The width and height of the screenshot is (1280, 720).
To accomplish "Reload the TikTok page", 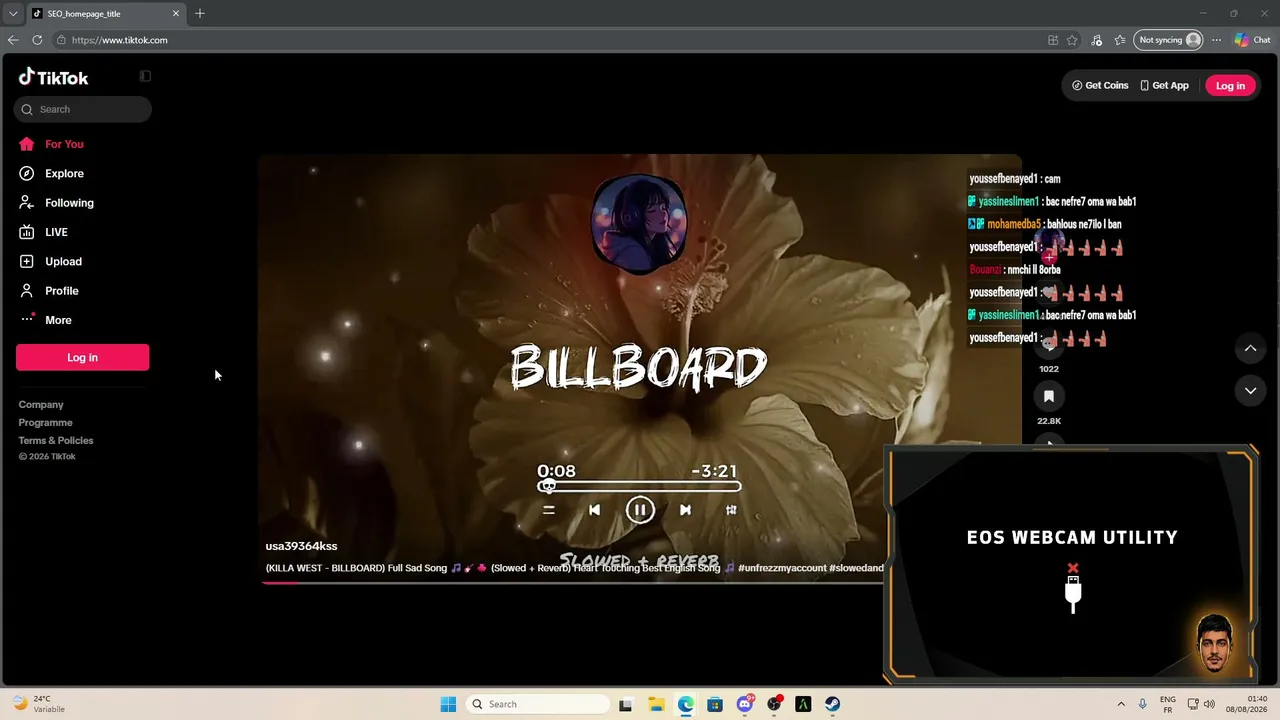I will coord(37,40).
